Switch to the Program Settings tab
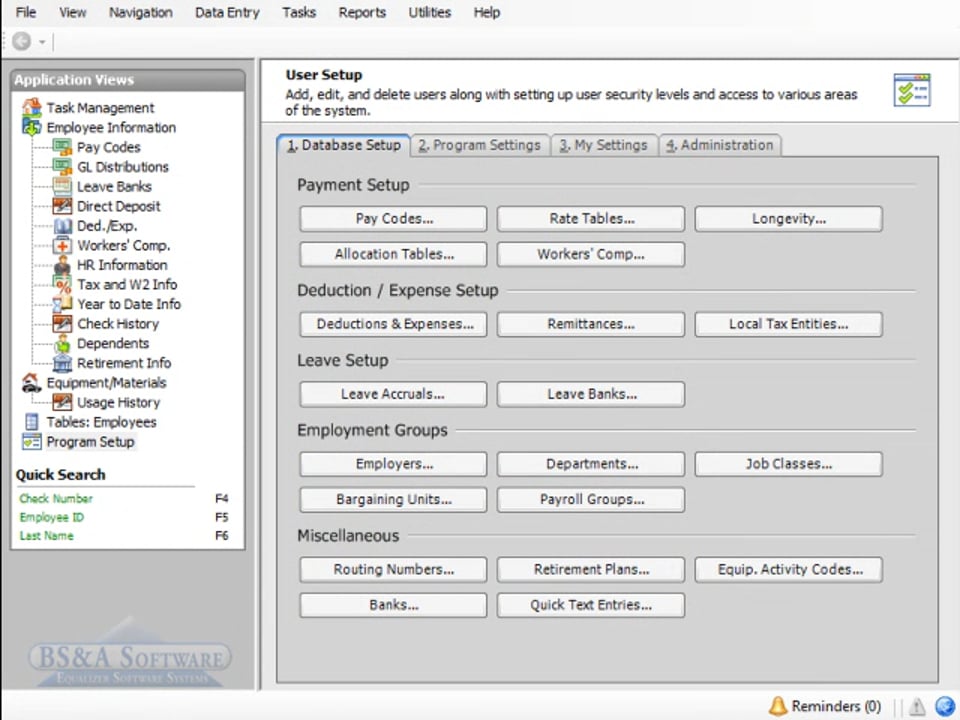The width and height of the screenshot is (960, 720). pos(479,145)
